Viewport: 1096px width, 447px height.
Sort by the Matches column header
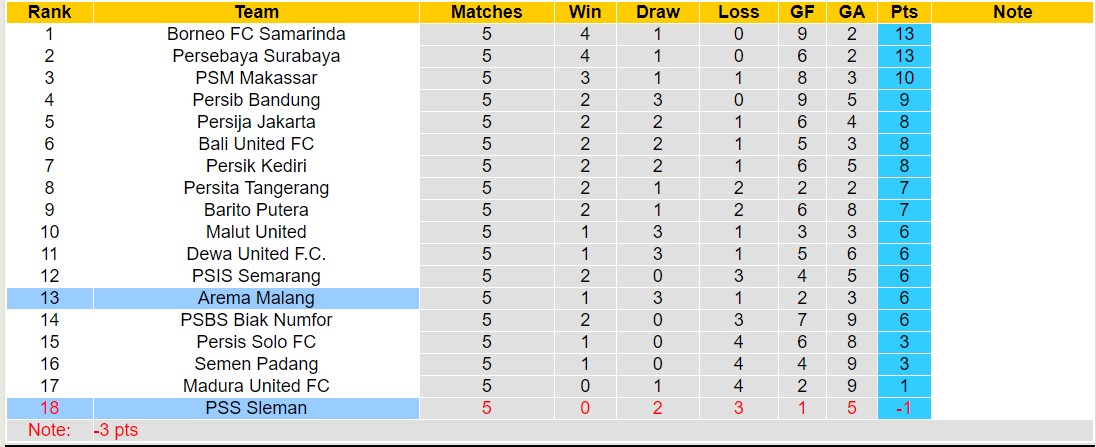coord(486,12)
